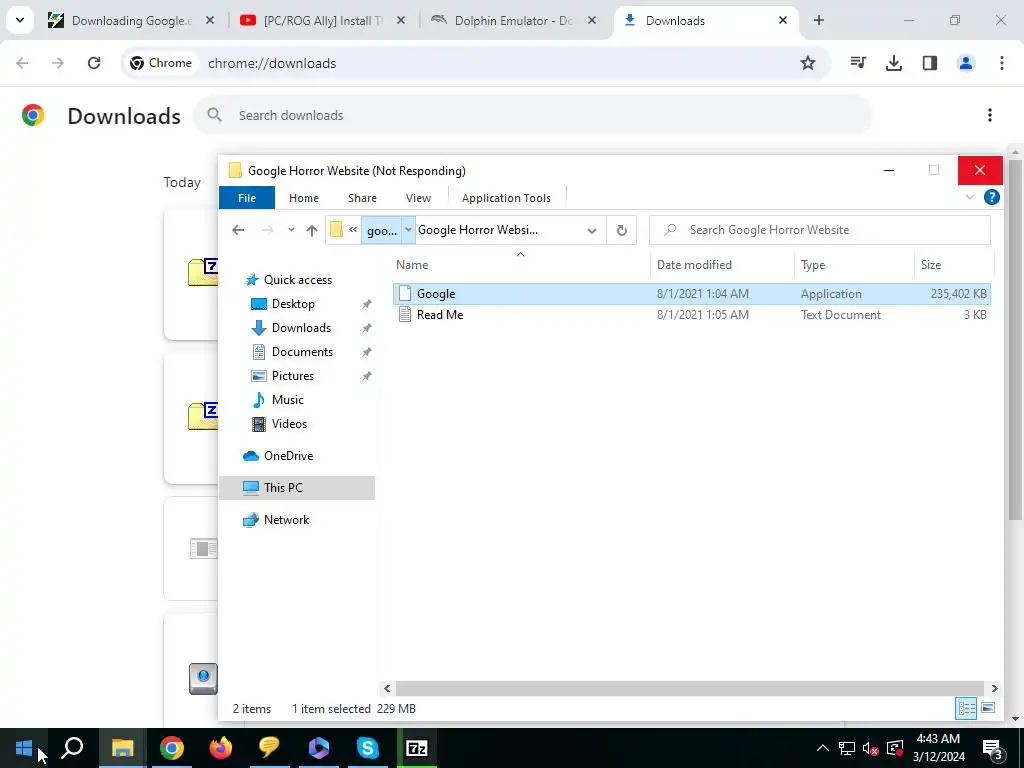Open Windows taskbar search
This screenshot has height=768, width=1024.
(72, 748)
